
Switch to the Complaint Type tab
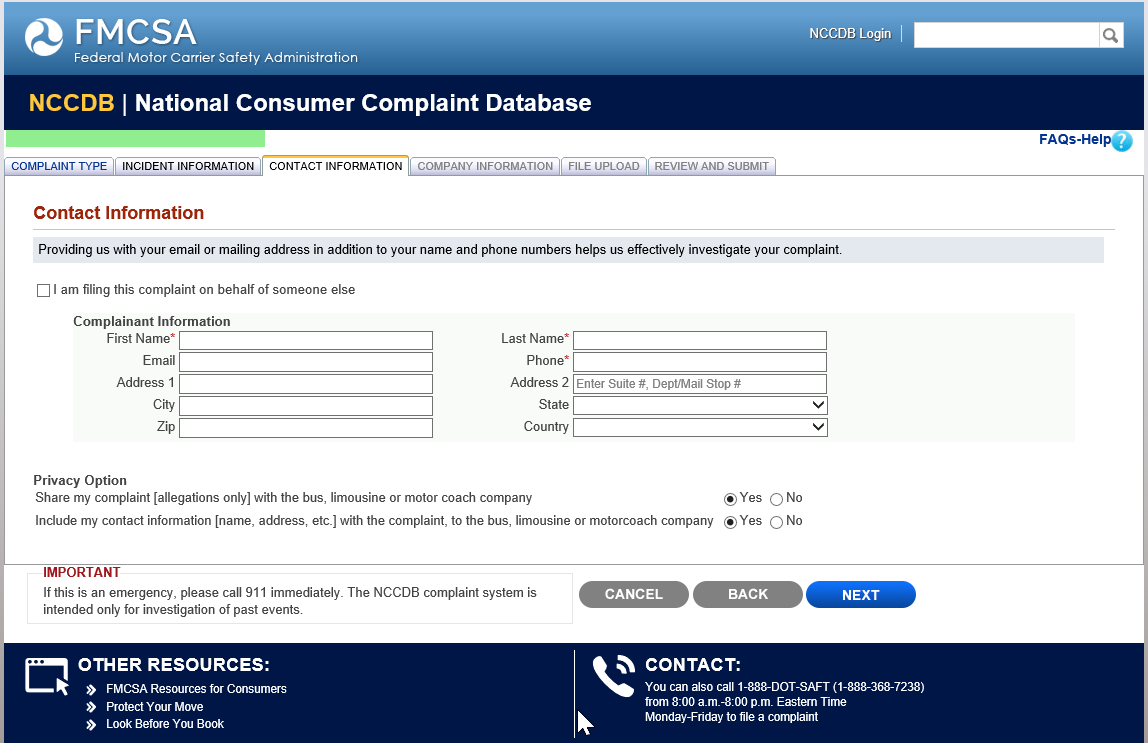click(59, 166)
